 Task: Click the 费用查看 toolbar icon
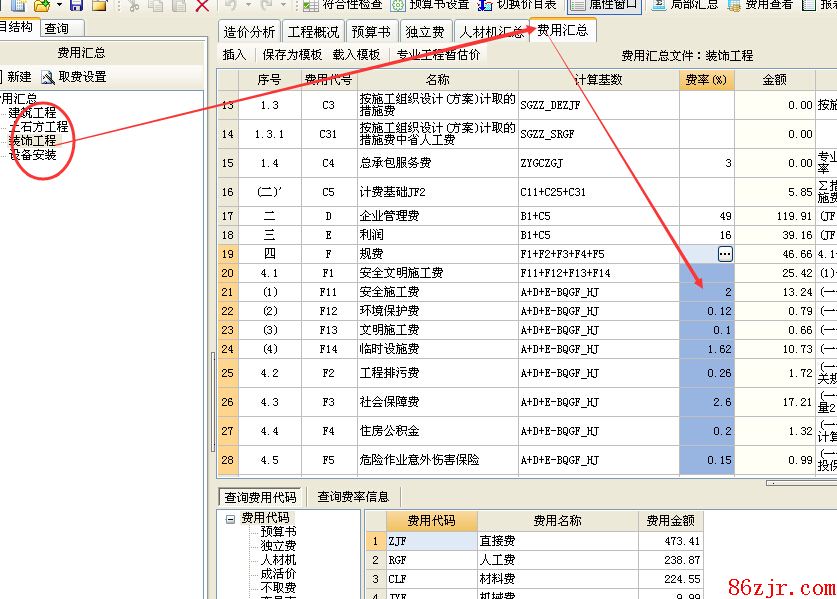[760, 5]
